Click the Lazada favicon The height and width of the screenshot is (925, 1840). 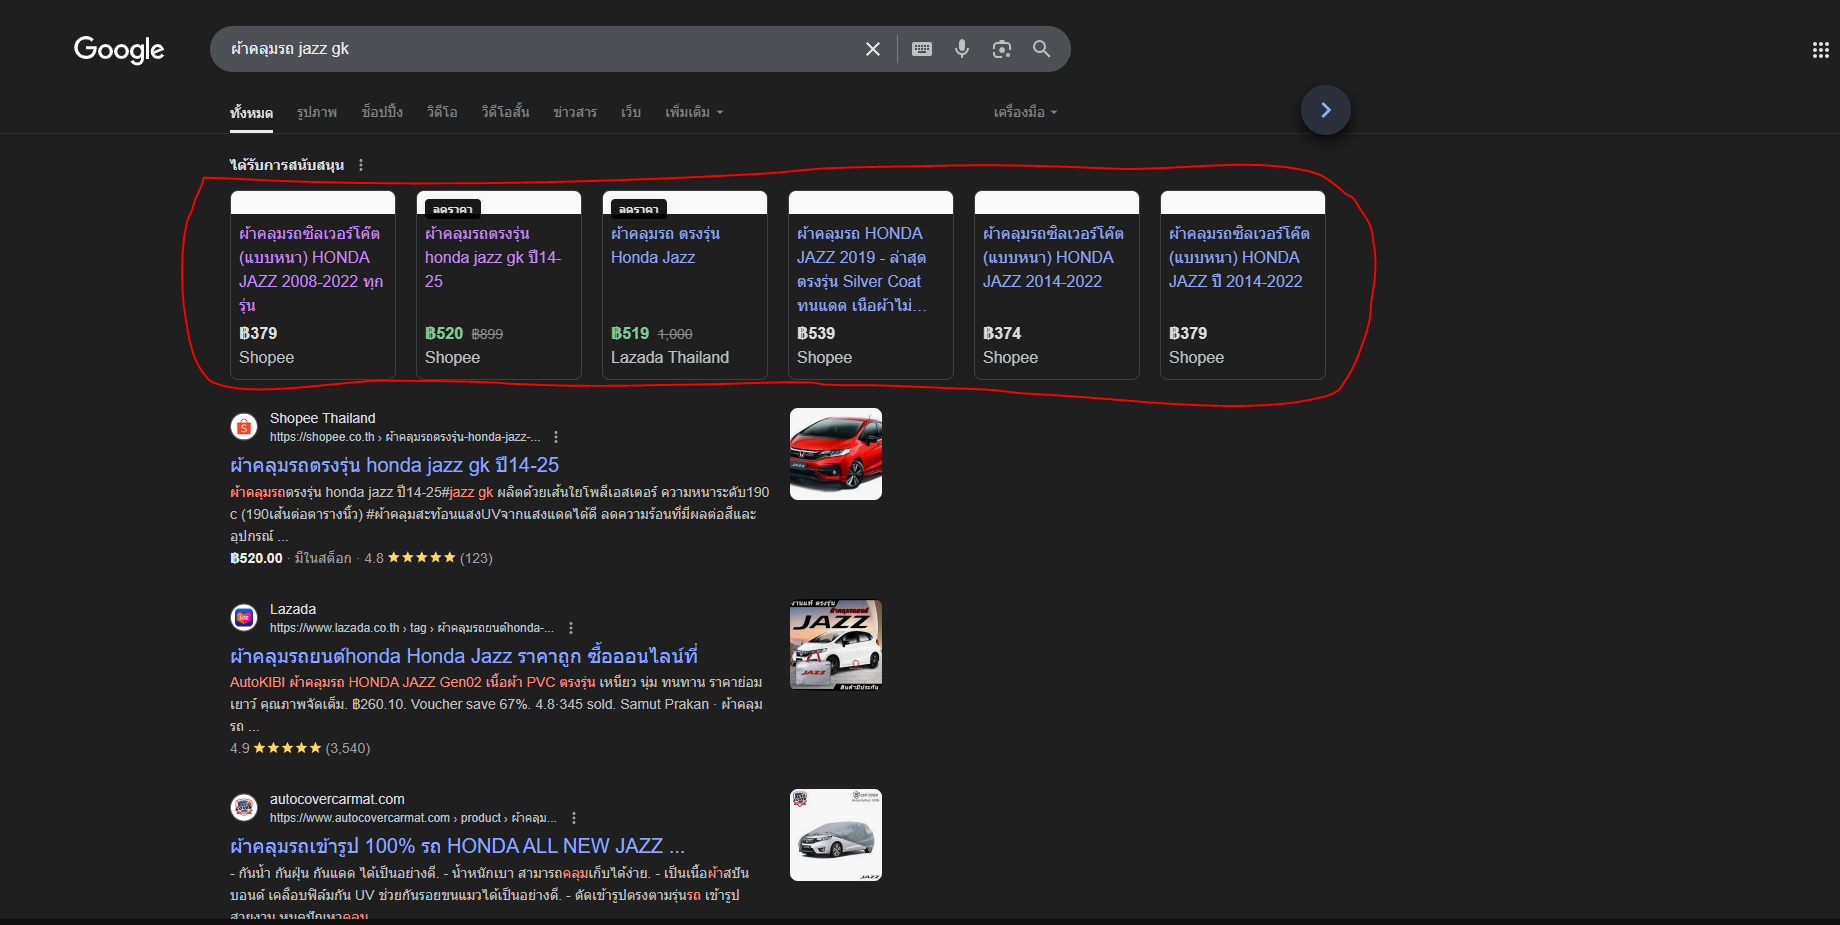point(244,618)
